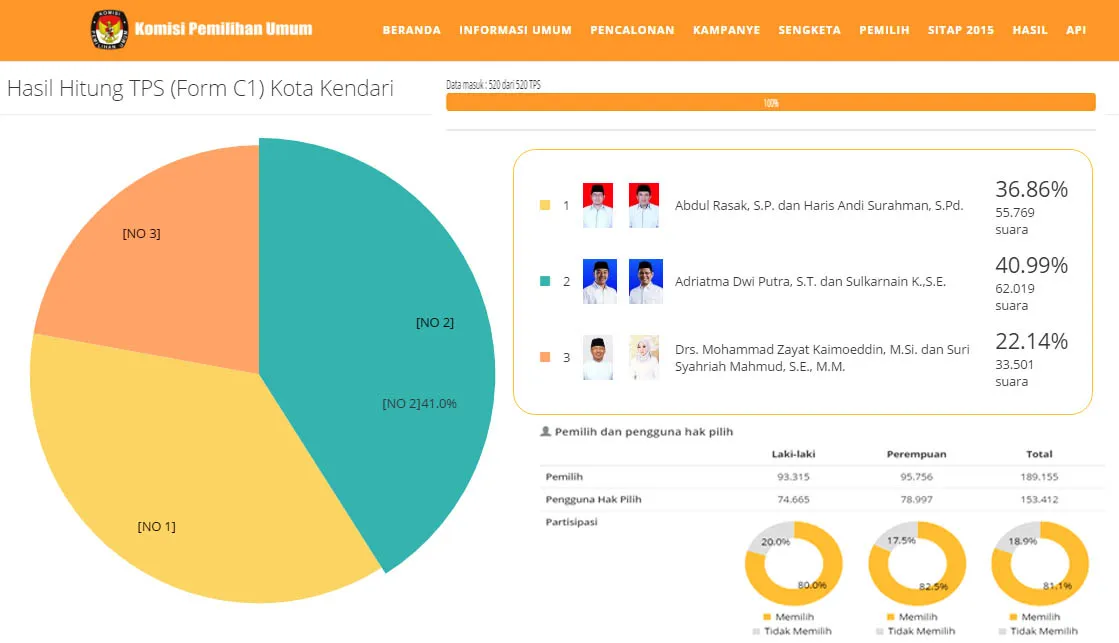This screenshot has height=643, width=1119.
Task: Open the Sitap 2015 page
Action: point(960,30)
